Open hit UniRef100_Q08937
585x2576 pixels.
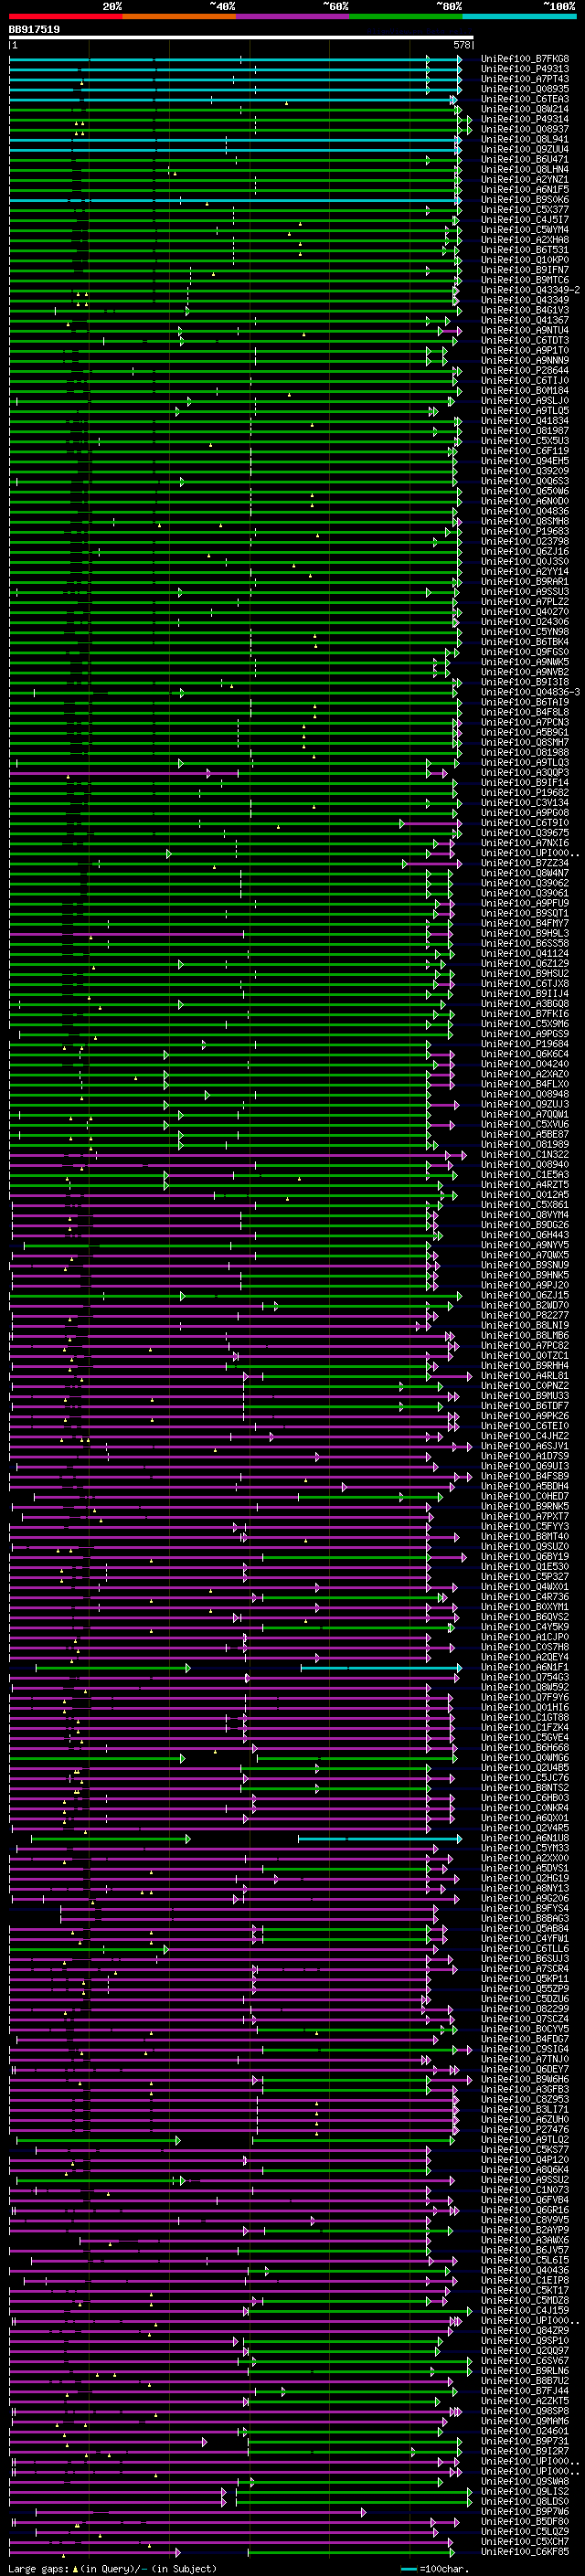click(524, 129)
